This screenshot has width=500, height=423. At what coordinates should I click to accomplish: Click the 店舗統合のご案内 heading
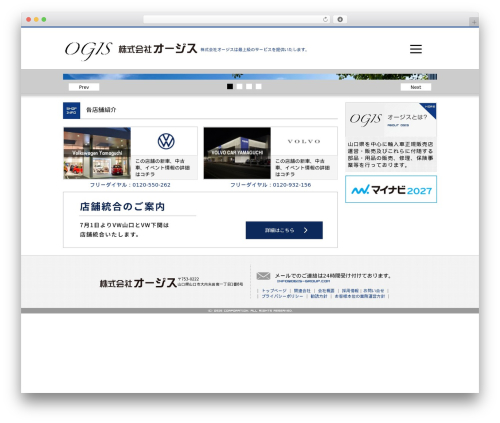coord(122,207)
